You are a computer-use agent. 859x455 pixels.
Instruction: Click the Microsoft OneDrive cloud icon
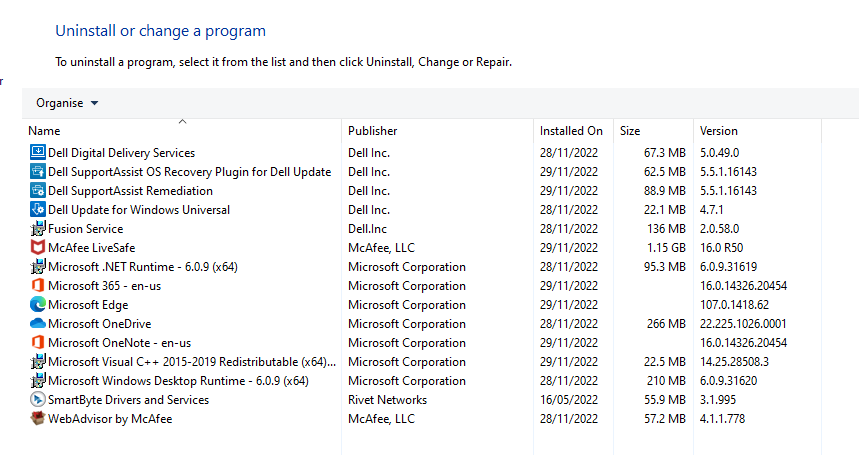coord(38,324)
